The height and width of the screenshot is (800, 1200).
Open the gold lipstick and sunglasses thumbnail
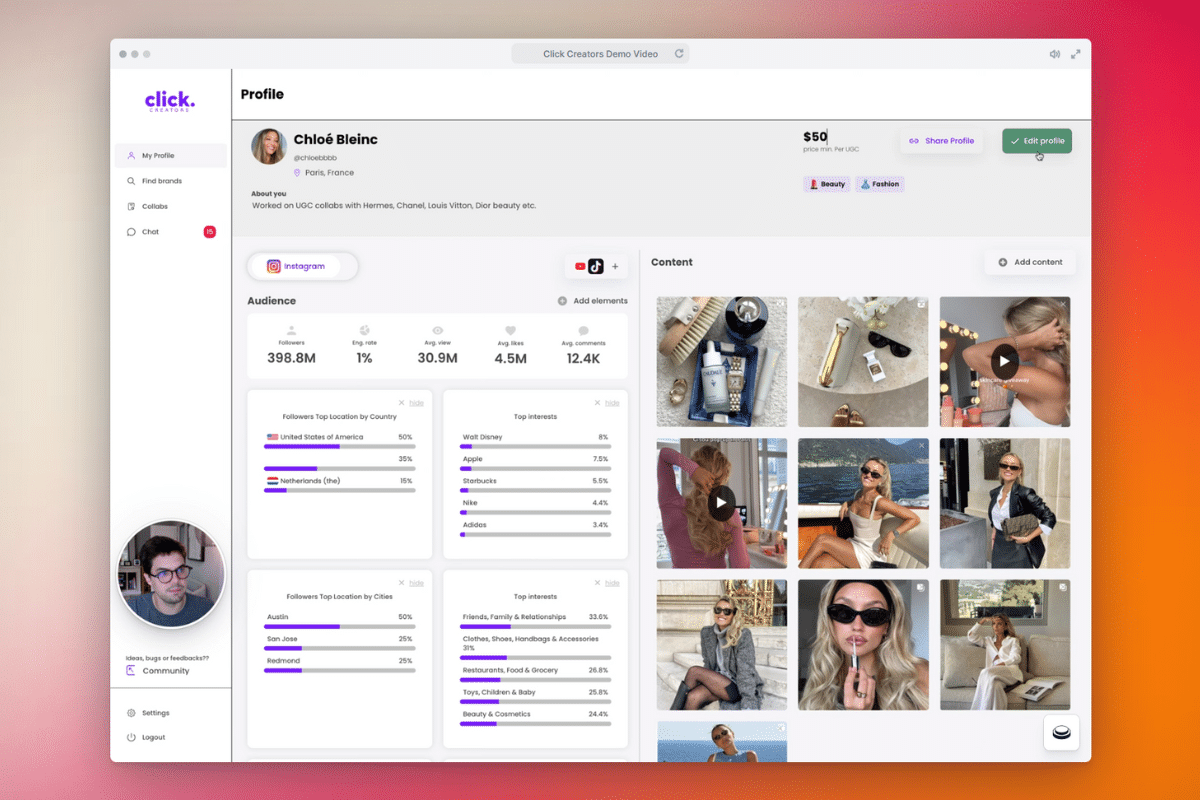coord(863,362)
